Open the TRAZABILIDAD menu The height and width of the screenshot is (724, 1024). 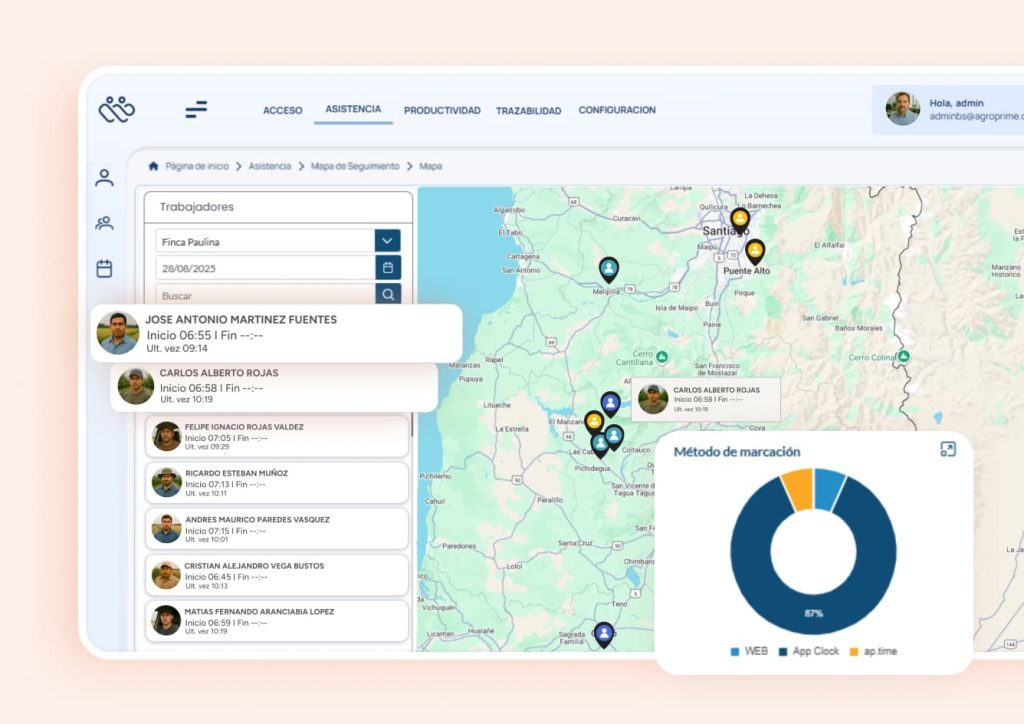pyautogui.click(x=528, y=111)
